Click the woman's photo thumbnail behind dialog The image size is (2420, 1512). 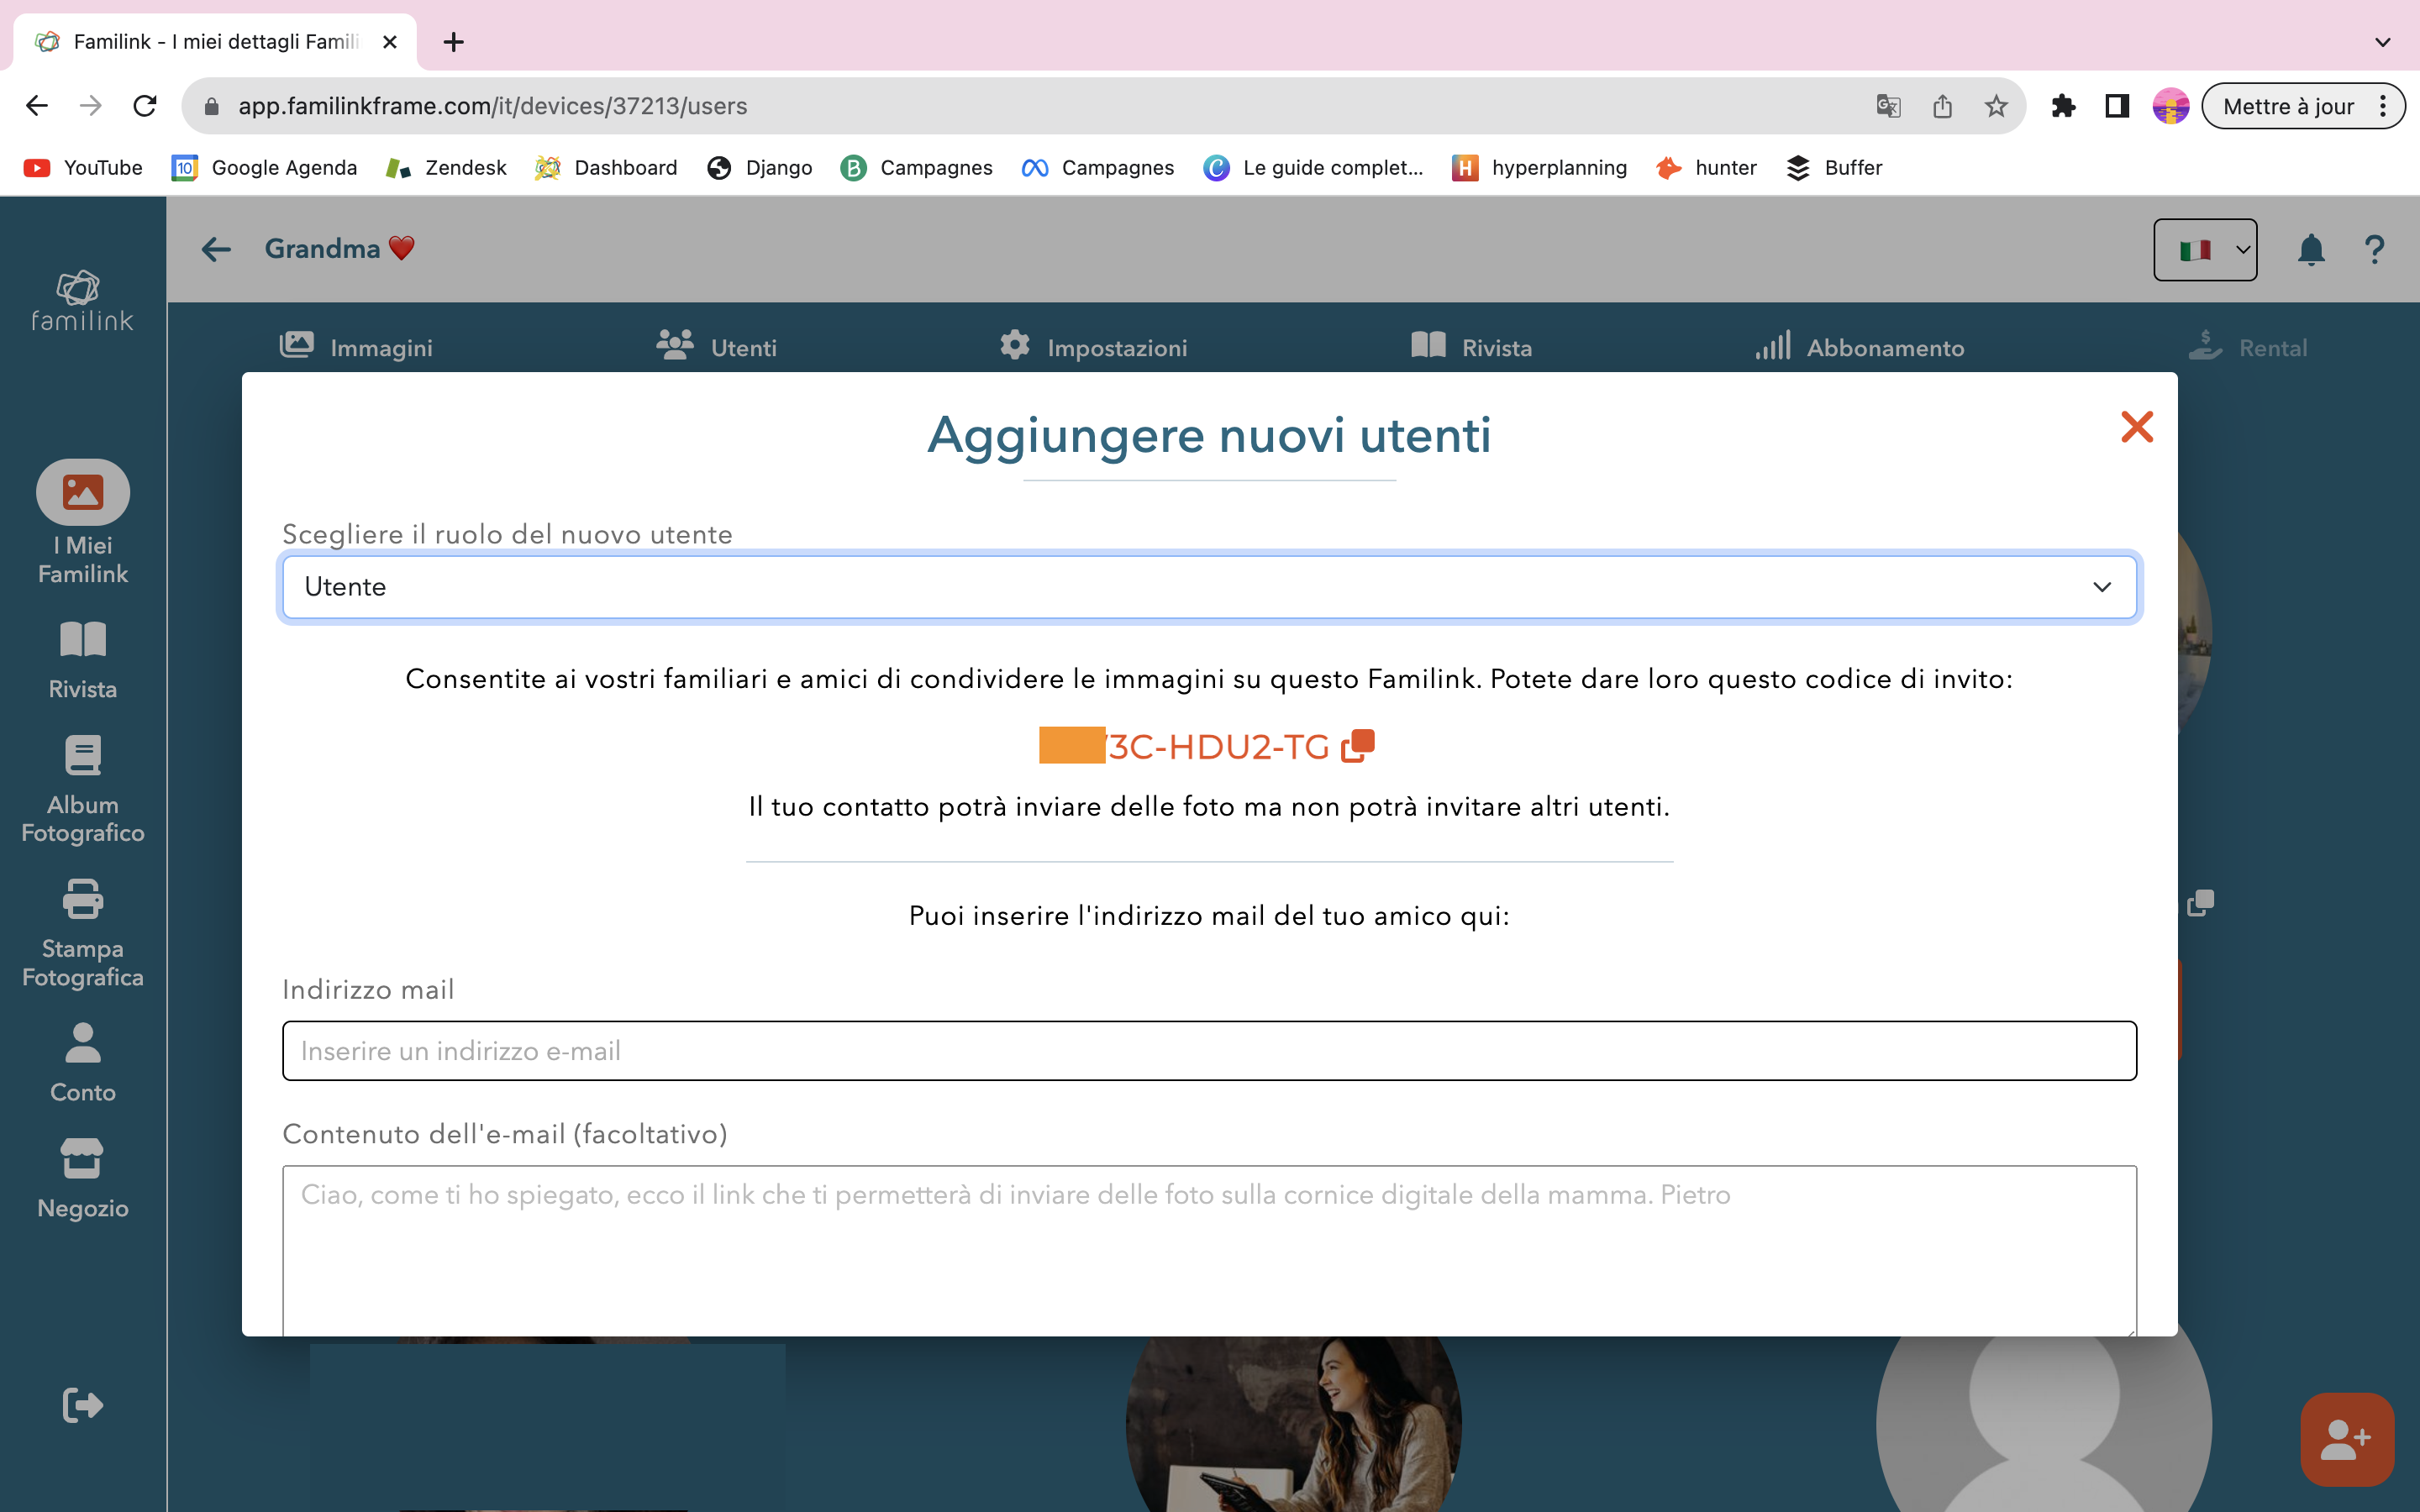(x=1293, y=1424)
